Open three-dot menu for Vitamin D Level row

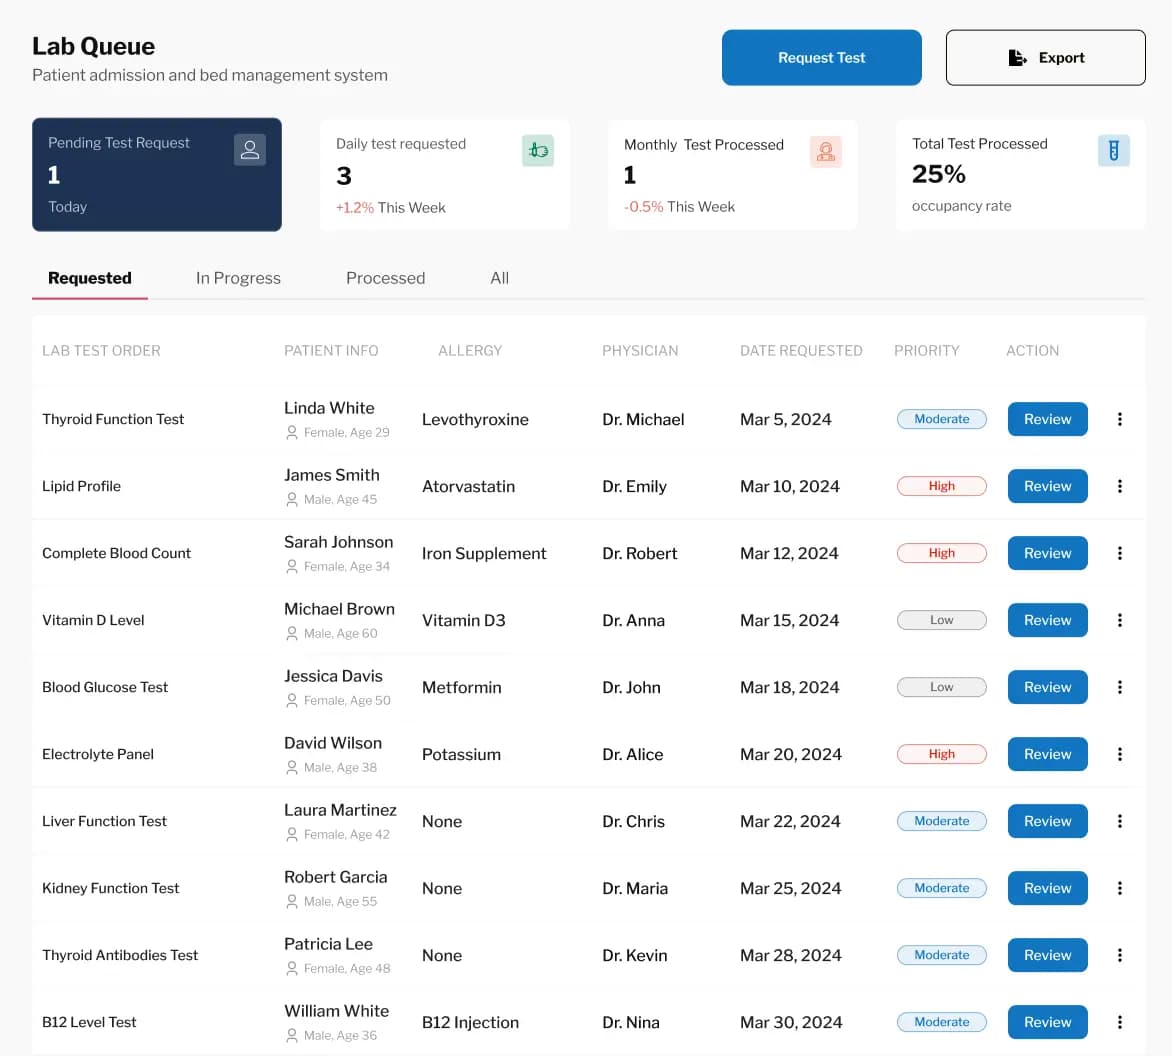pyautogui.click(x=1119, y=620)
